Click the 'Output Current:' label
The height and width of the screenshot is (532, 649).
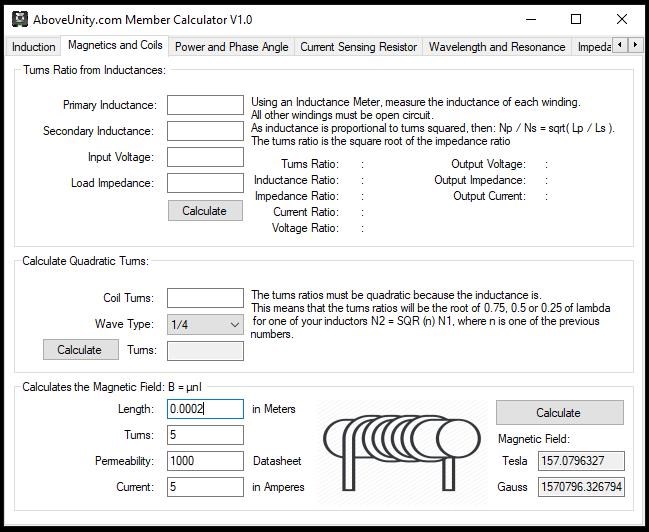click(490, 196)
